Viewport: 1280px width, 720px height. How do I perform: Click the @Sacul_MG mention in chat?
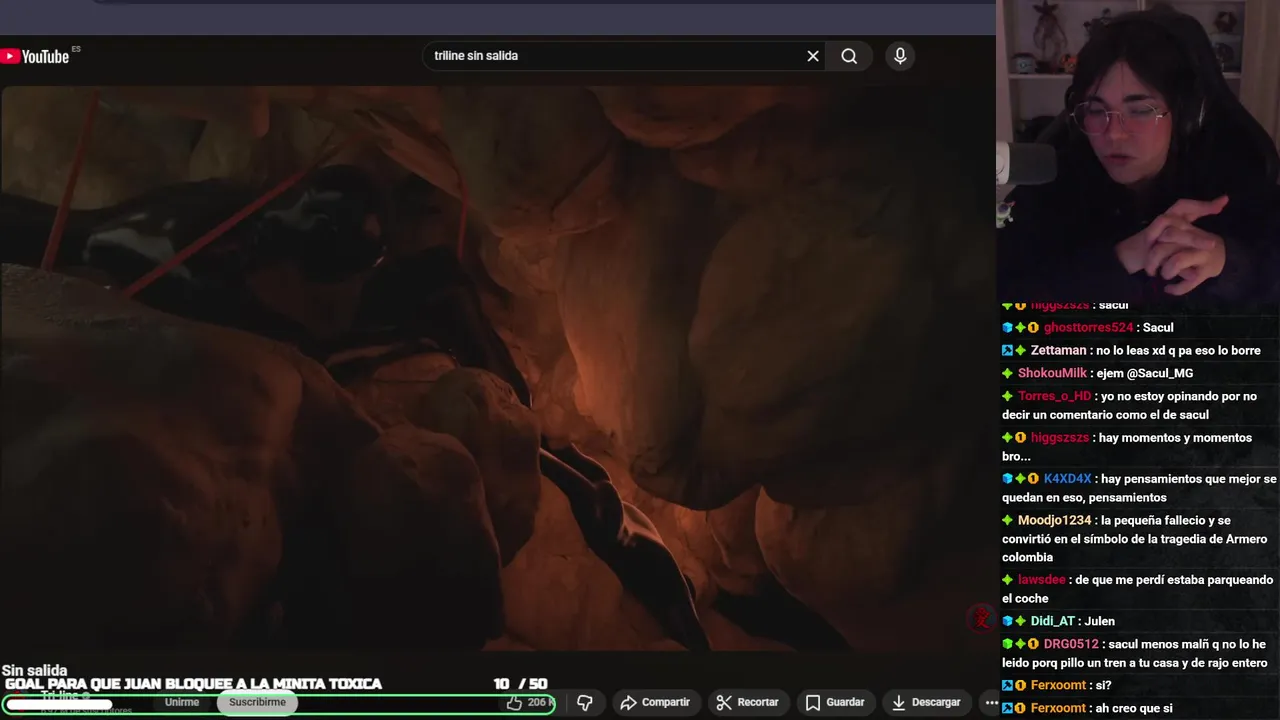(1159, 373)
